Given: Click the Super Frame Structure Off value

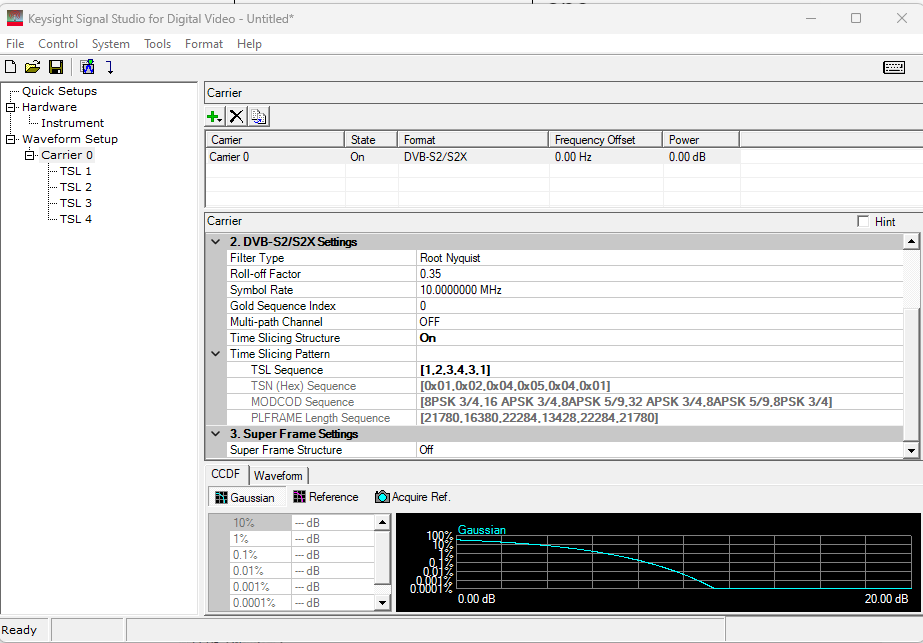Looking at the screenshot, I should coord(659,450).
